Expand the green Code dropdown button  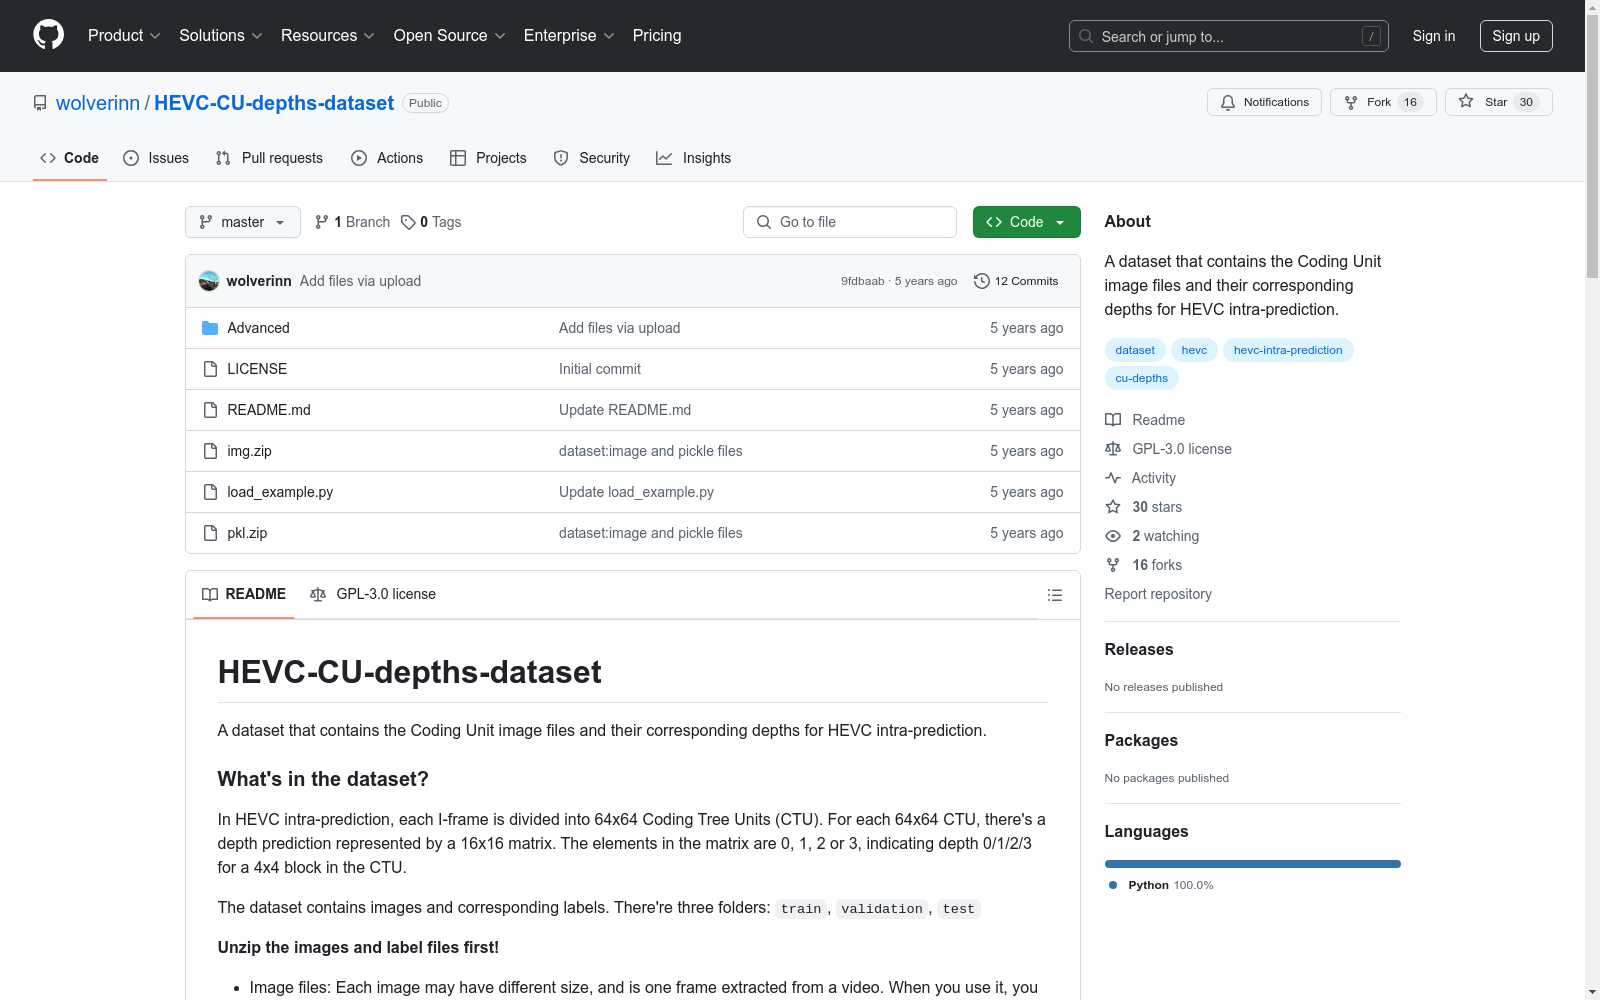point(1026,222)
